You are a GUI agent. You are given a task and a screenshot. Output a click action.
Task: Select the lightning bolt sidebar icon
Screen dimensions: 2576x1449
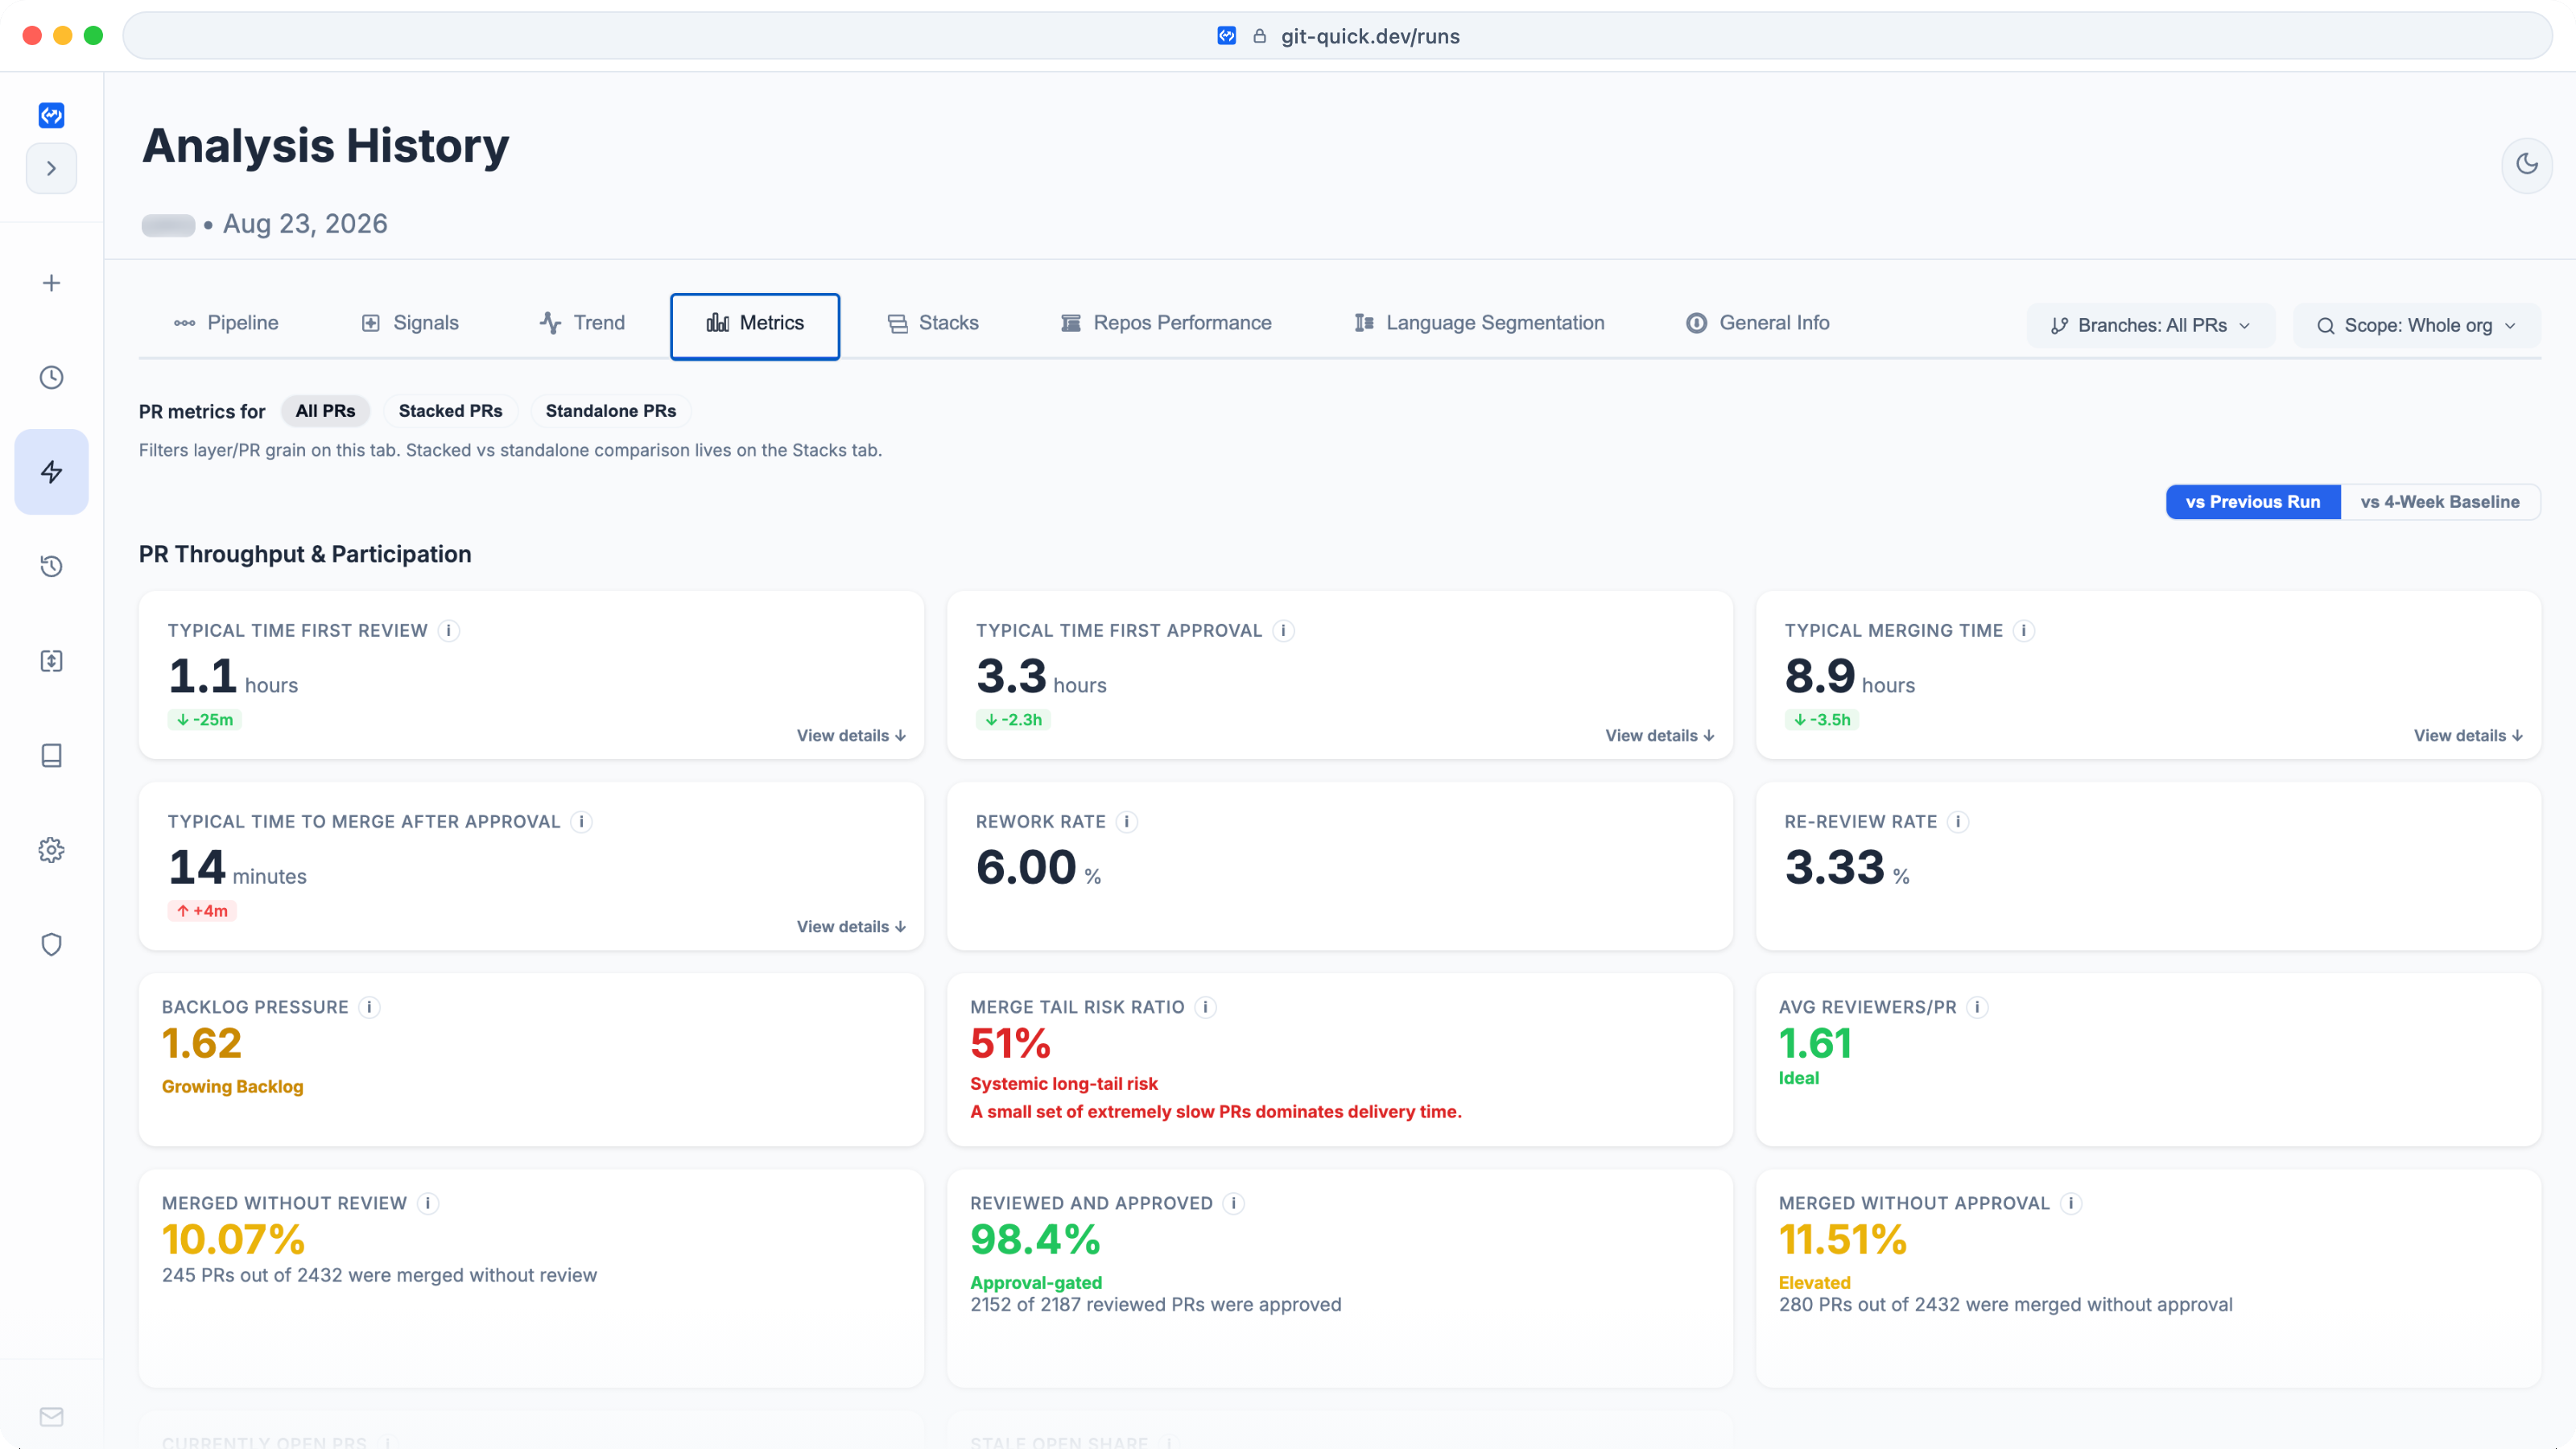51,472
